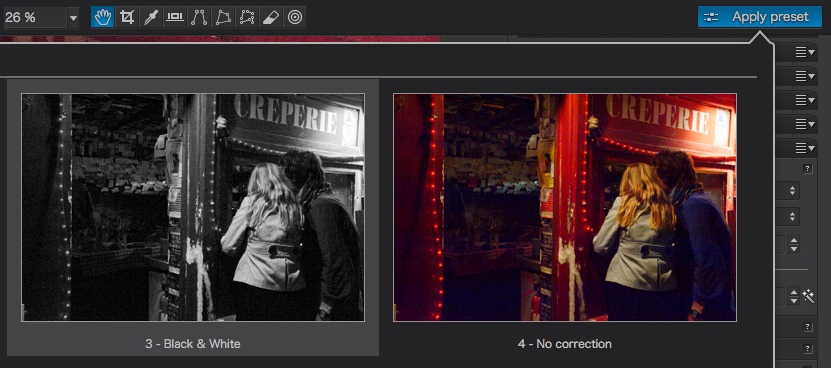Open the topmost palette menu dropdown
Image resolution: width=831 pixels, height=368 pixels.
[805, 52]
